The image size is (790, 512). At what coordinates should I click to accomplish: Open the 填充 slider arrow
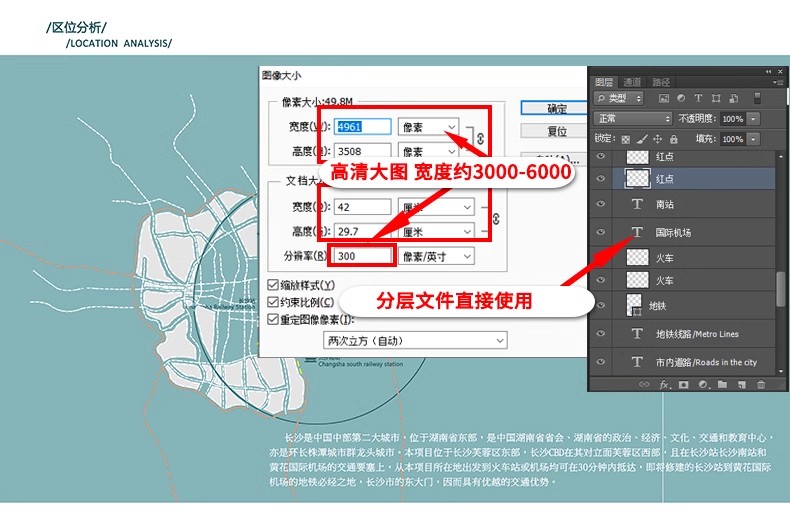[754, 139]
